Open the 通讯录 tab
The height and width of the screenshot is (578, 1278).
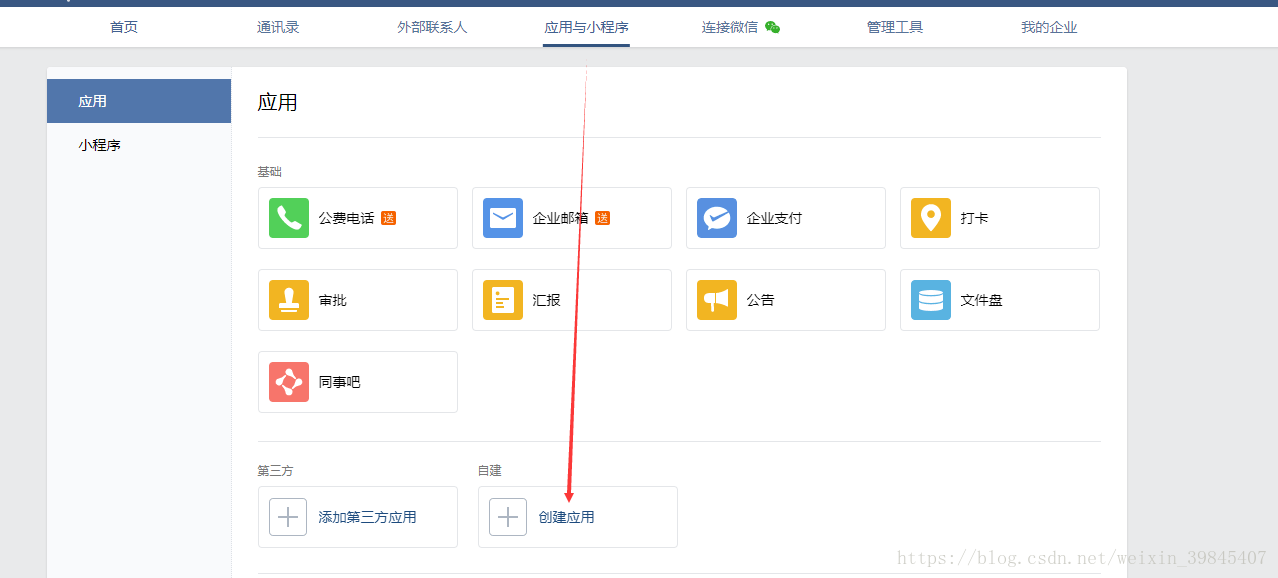coord(278,27)
